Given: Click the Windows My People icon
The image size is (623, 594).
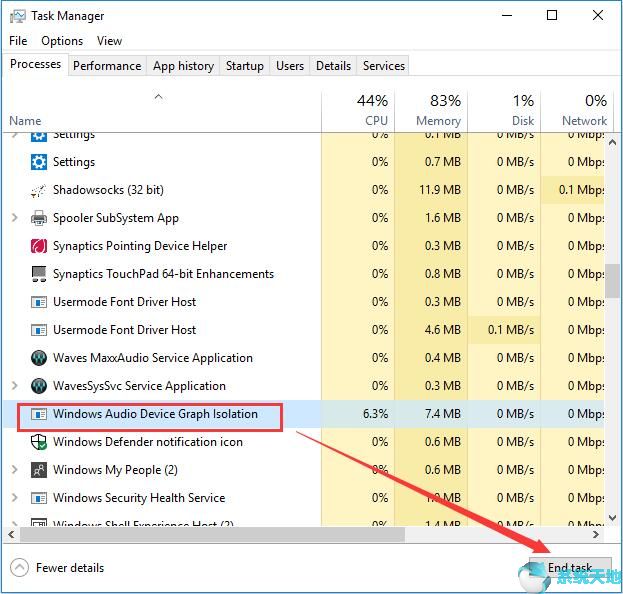Looking at the screenshot, I should pyautogui.click(x=39, y=470).
